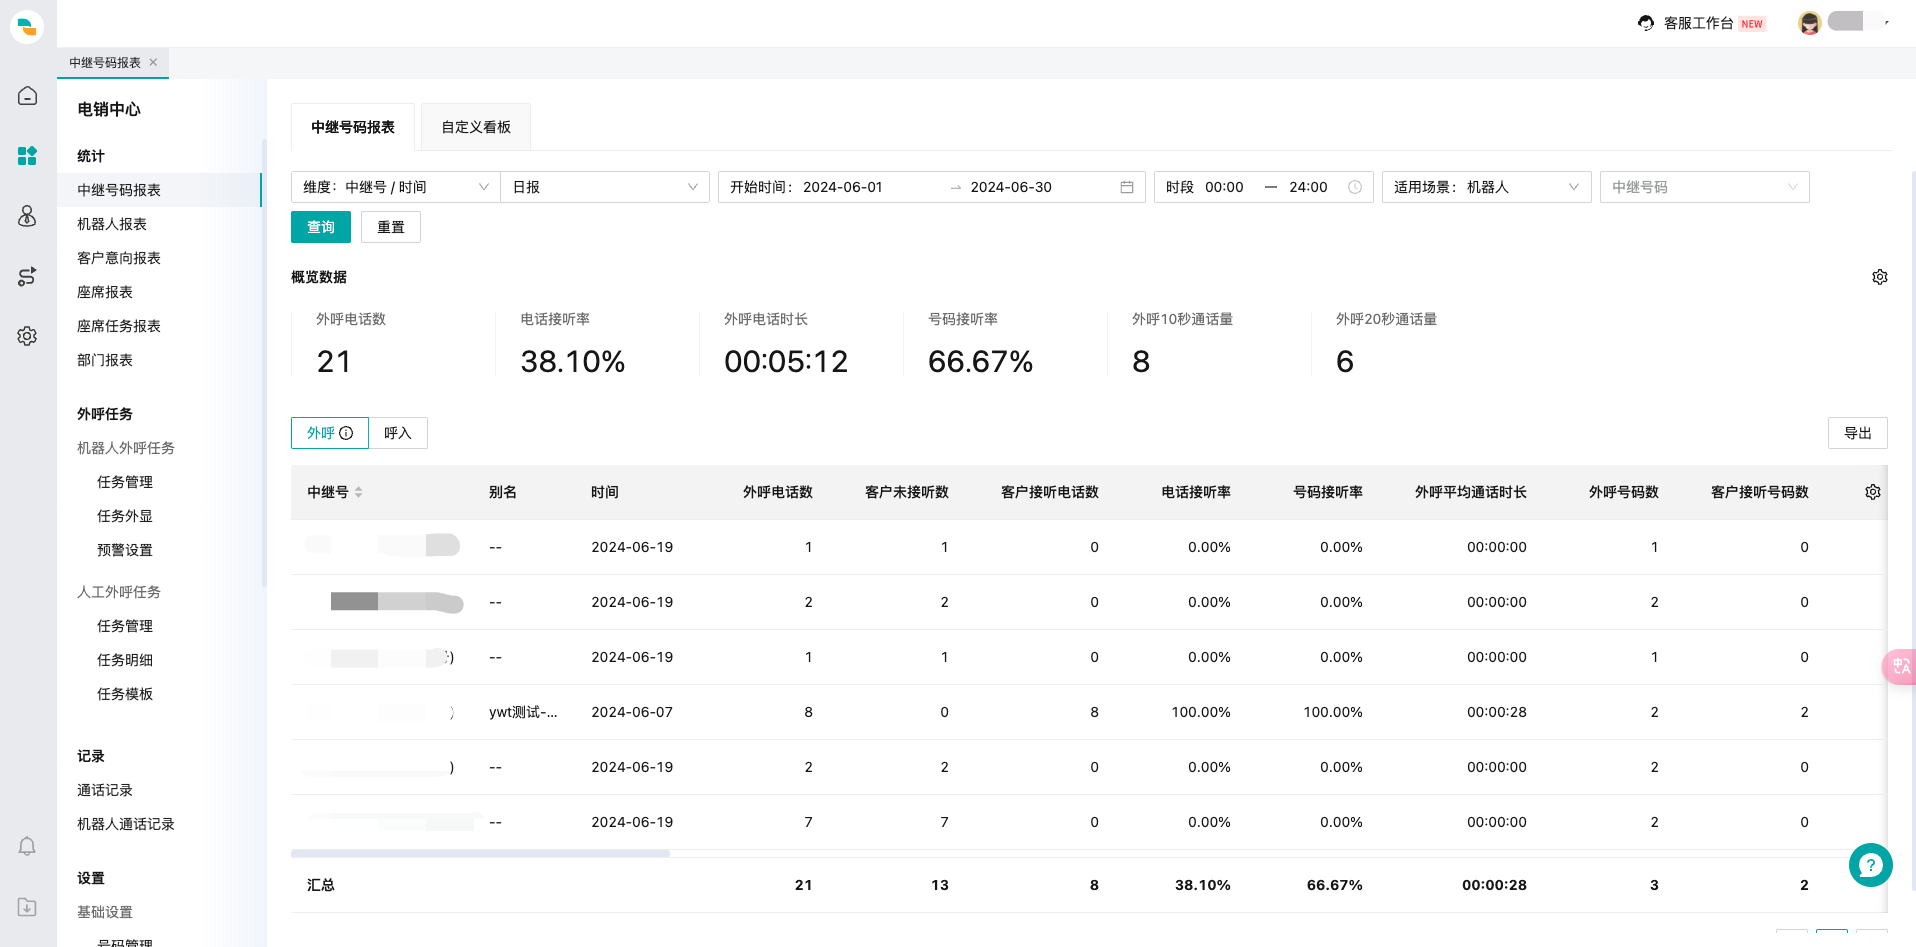Open the workflow routing sidebar icon
Image resolution: width=1916 pixels, height=947 pixels.
27,276
